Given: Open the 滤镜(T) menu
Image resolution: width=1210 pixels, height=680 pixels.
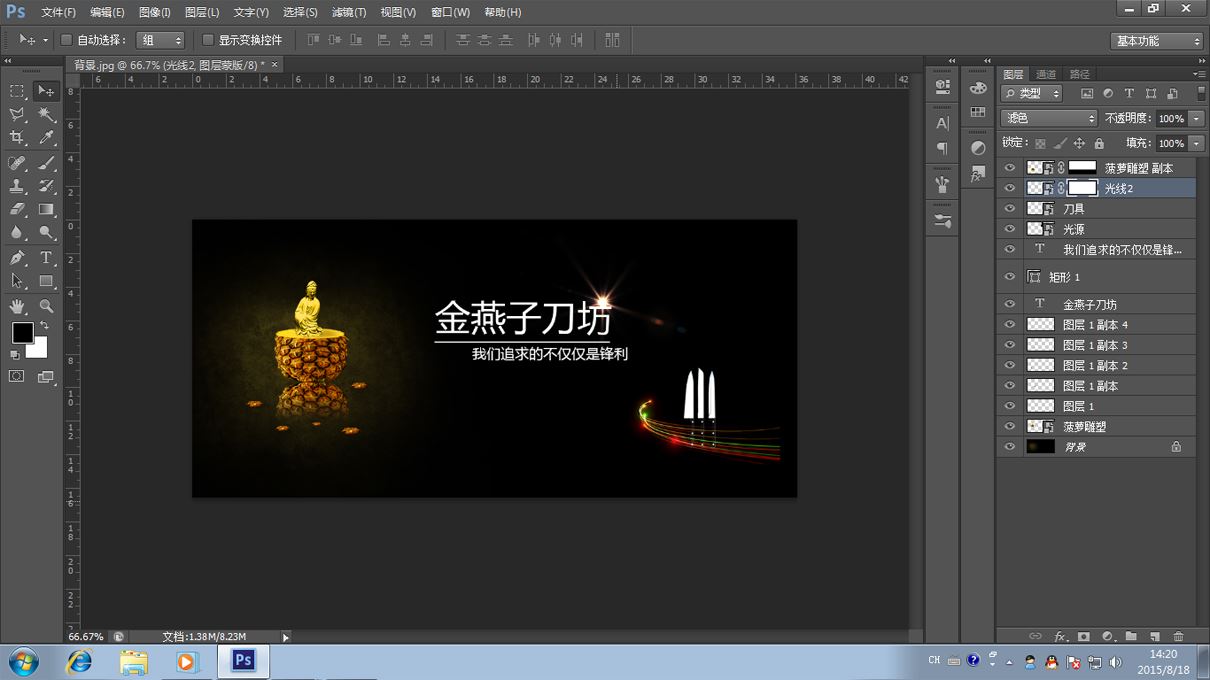Looking at the screenshot, I should tap(349, 12).
